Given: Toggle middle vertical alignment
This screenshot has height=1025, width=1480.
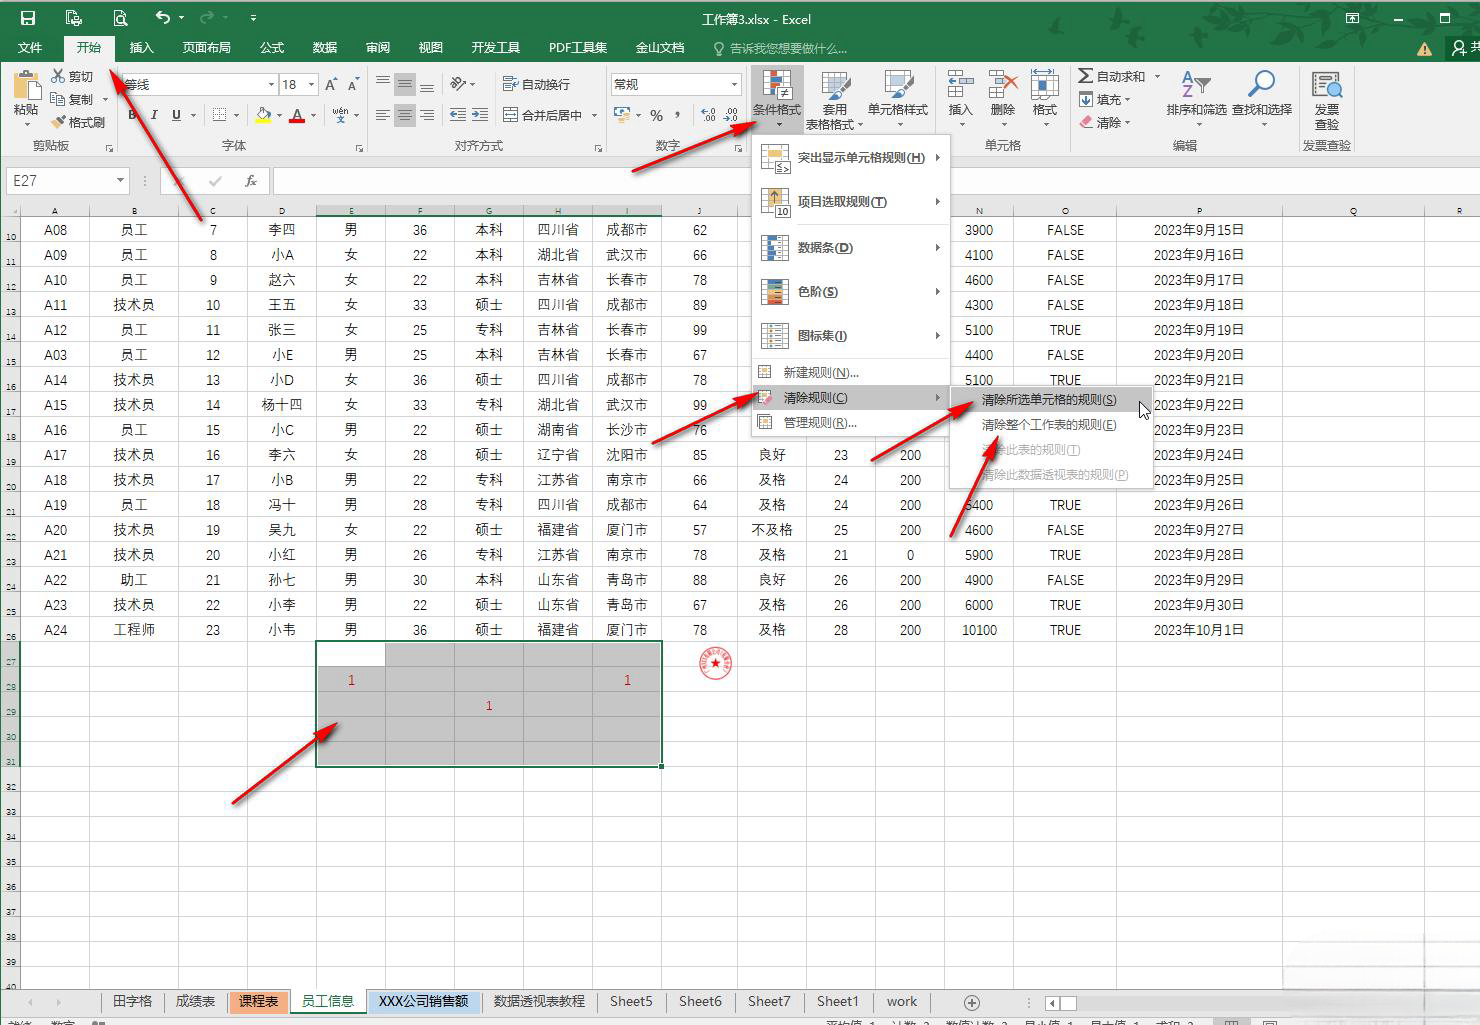Looking at the screenshot, I should pos(404,84).
